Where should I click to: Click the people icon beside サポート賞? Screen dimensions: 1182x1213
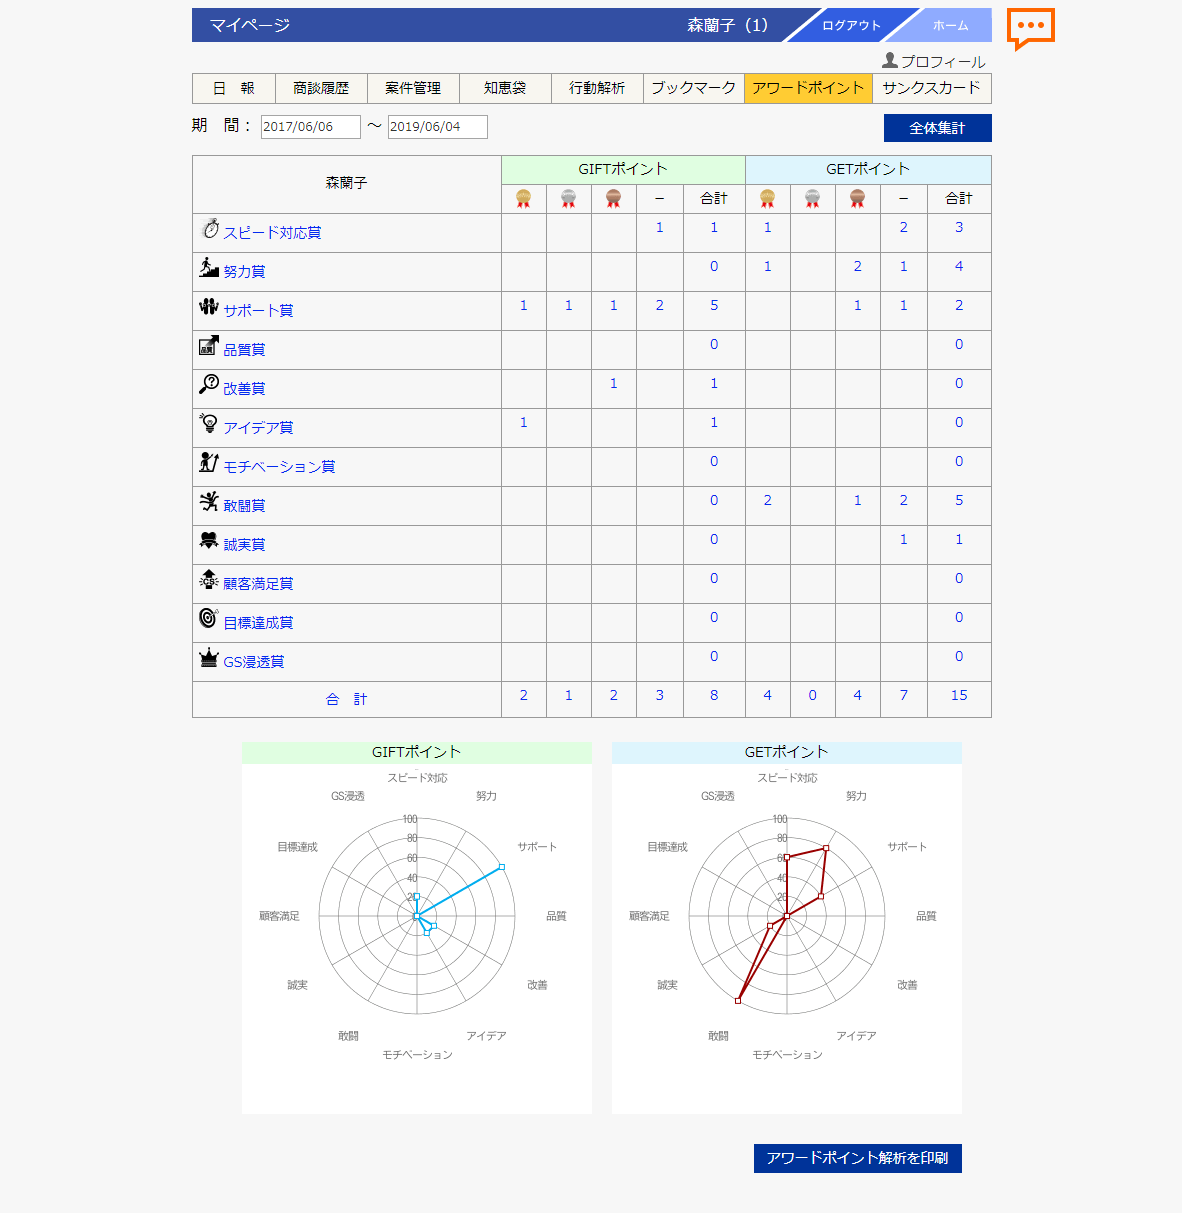[209, 306]
